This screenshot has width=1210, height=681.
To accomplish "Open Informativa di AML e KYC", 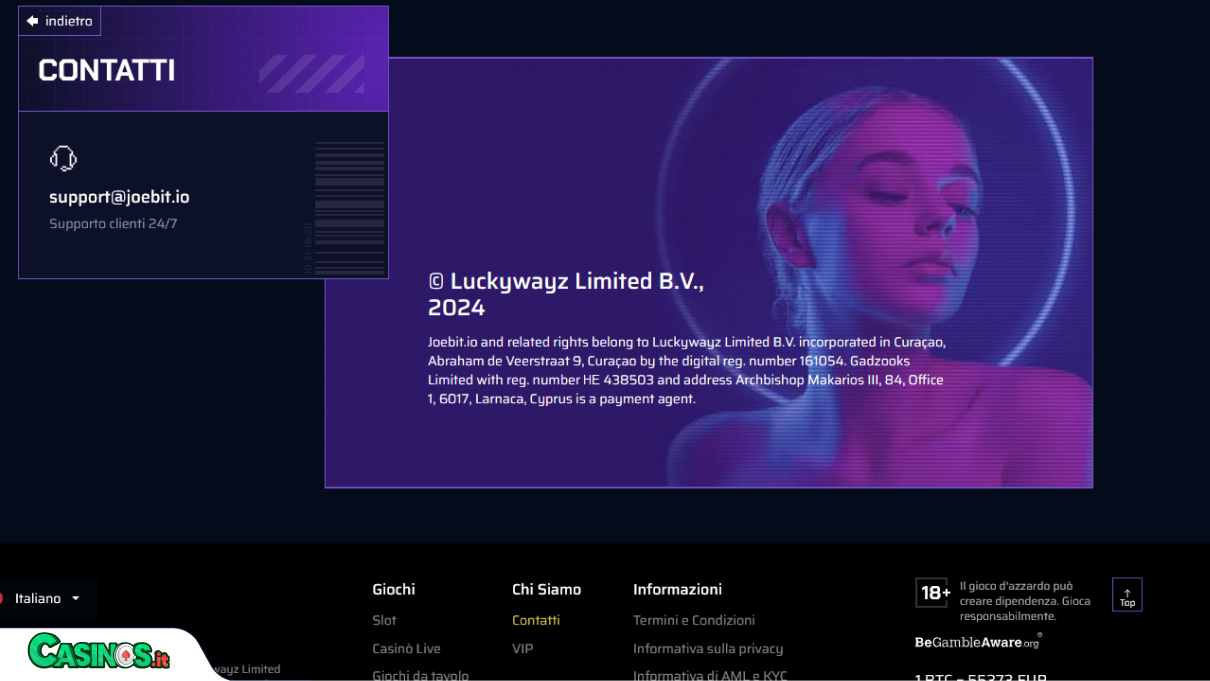I will pyautogui.click(x=710, y=675).
